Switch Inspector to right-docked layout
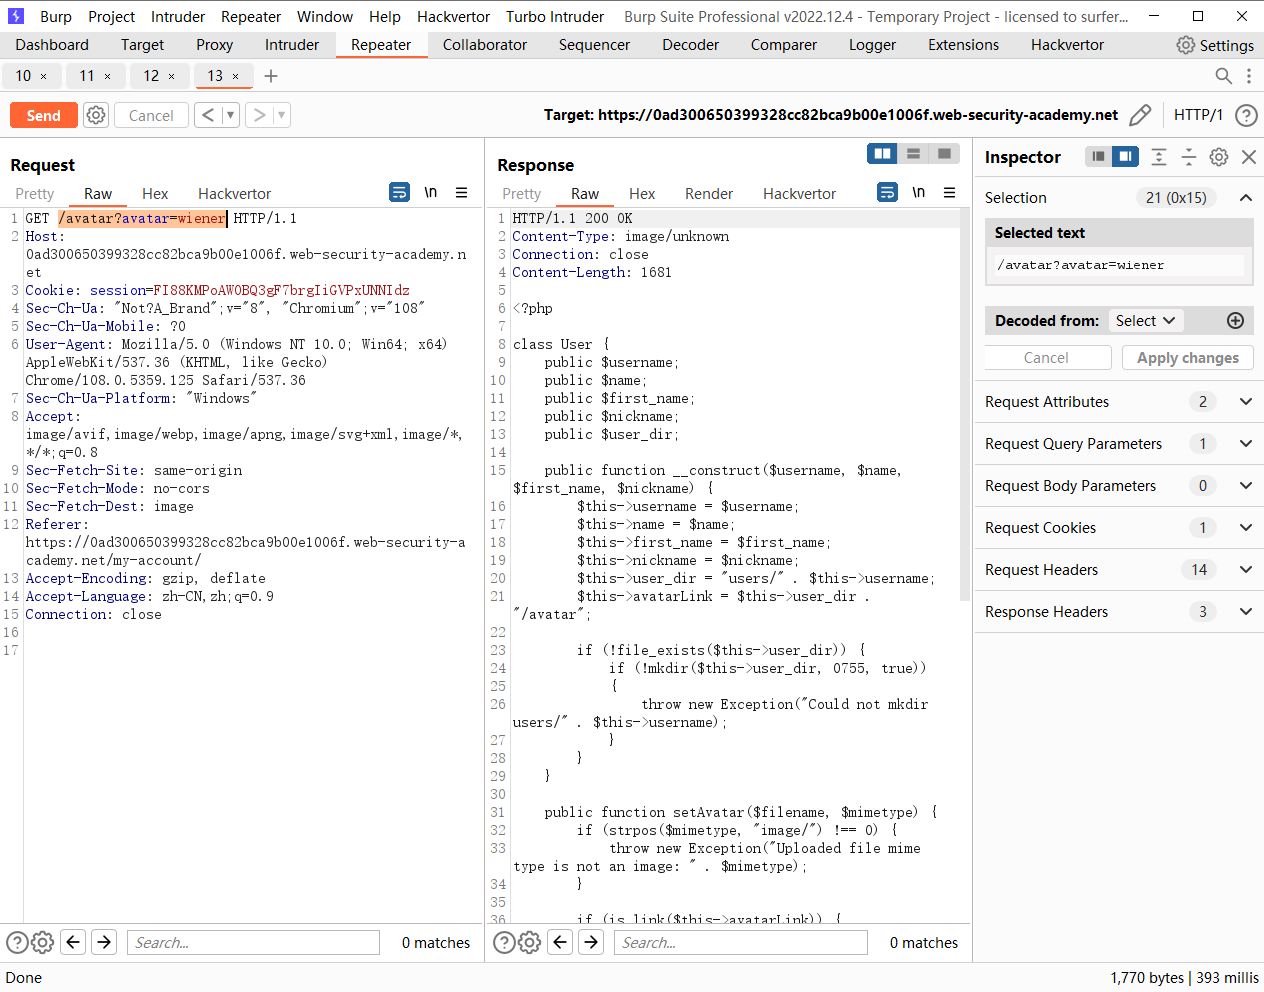 click(x=1126, y=157)
